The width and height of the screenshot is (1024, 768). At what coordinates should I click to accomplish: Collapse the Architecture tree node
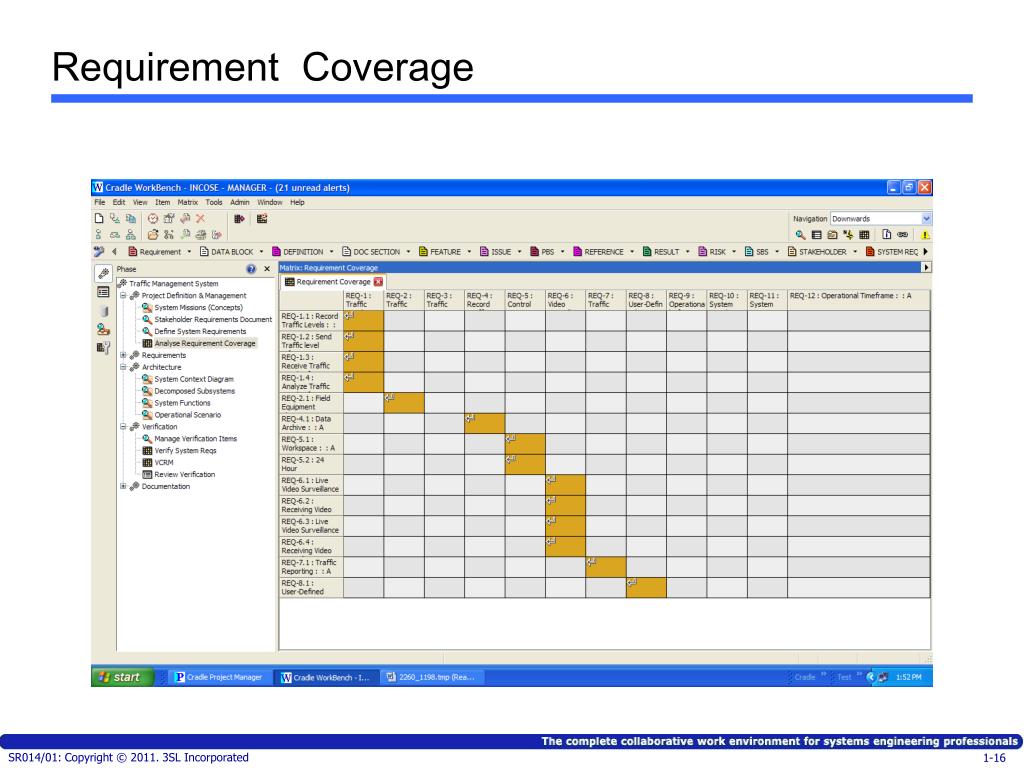click(123, 367)
